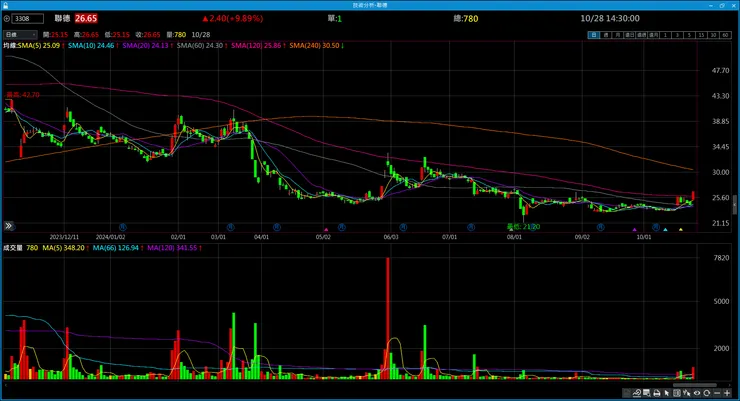Screen dimensions: 740x401
Task: Click the yellow triangle marker after 10/01
Action: click(681, 230)
